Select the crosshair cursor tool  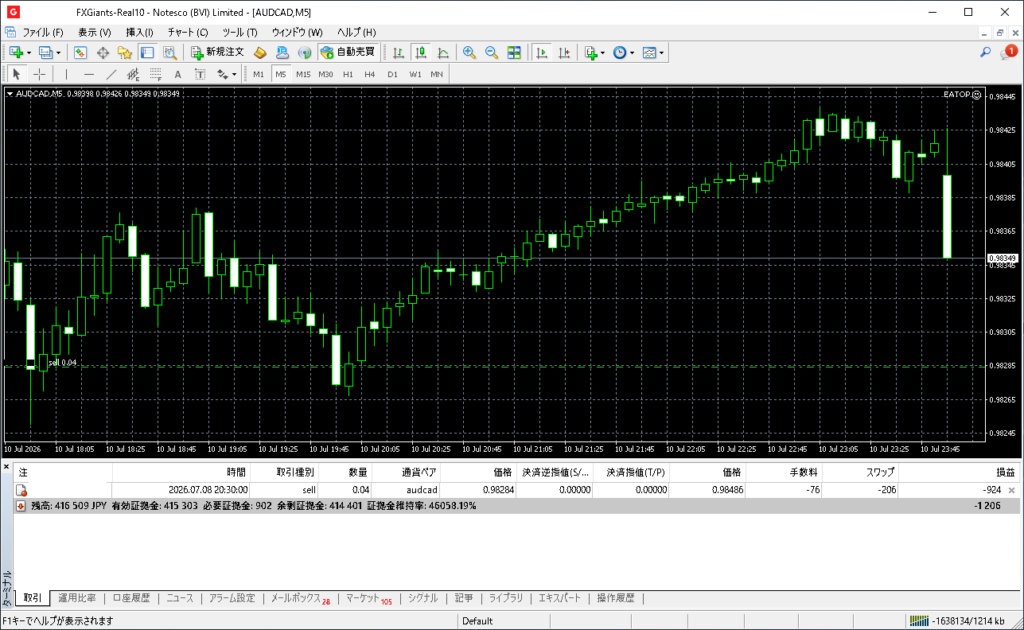click(39, 74)
